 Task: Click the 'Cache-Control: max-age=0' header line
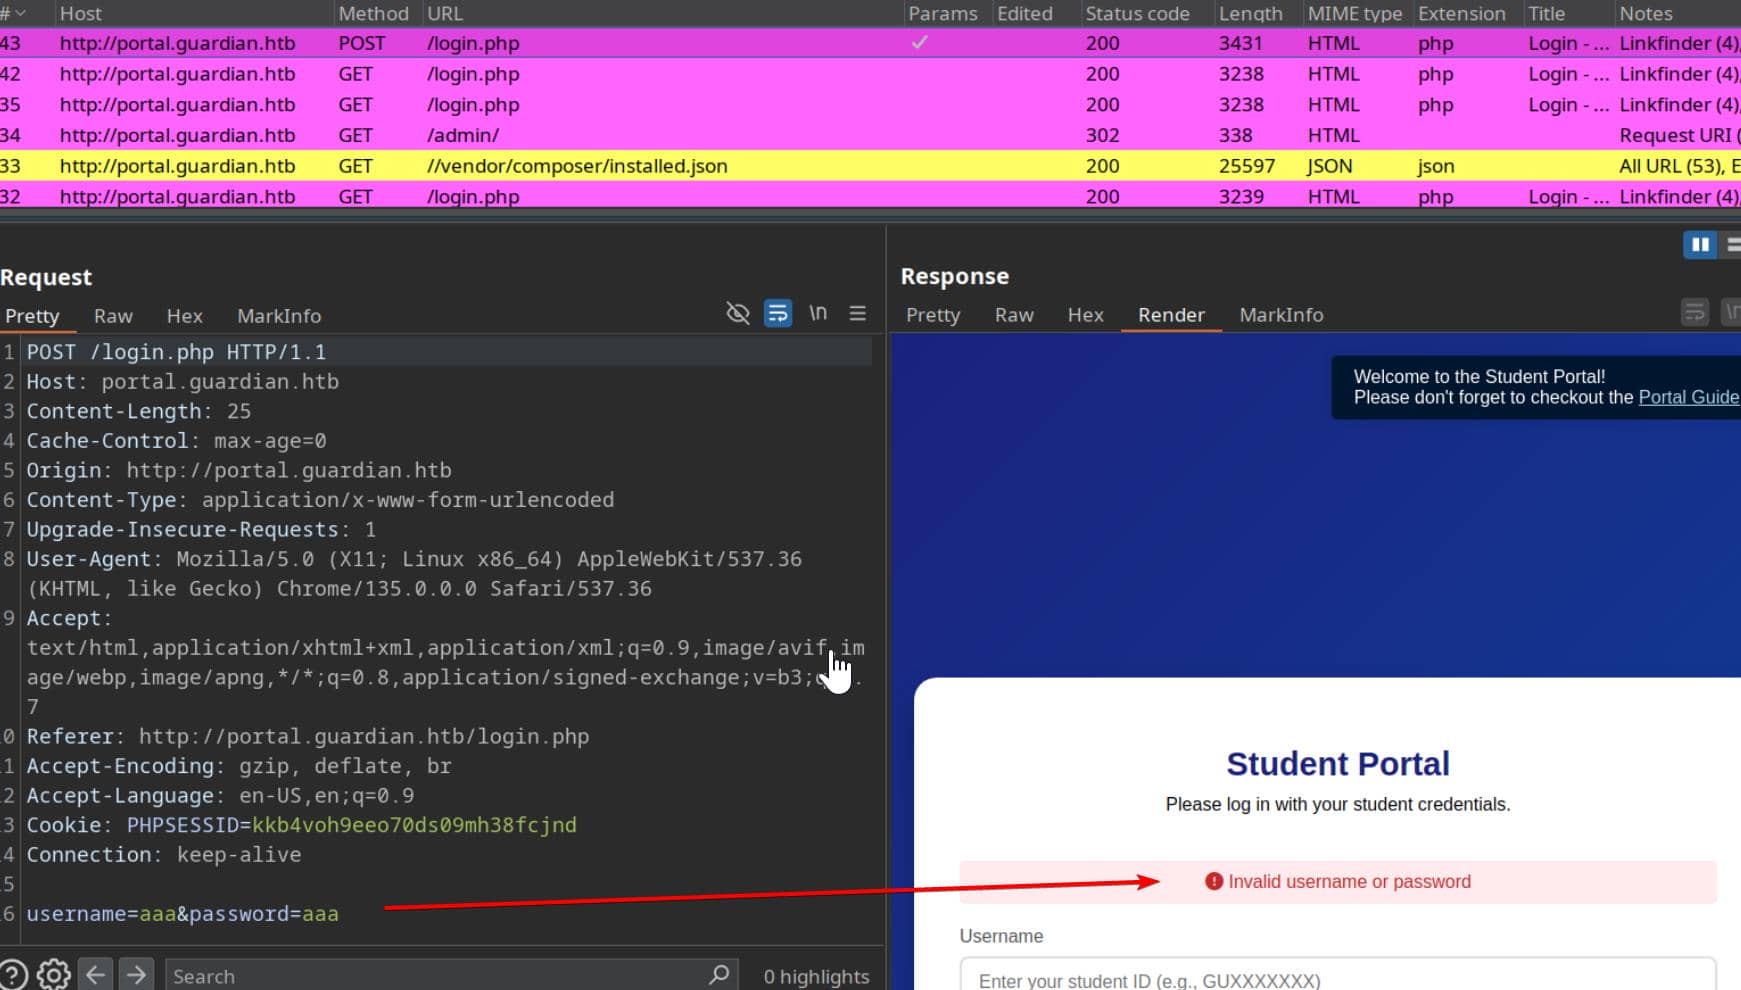pyautogui.click(x=176, y=441)
